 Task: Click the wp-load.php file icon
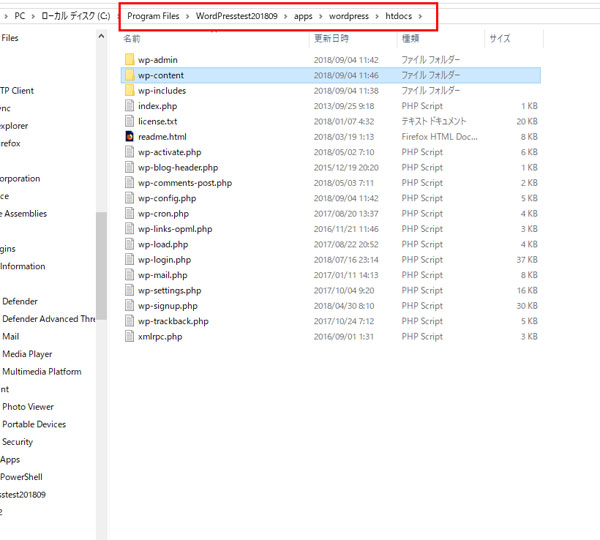129,244
